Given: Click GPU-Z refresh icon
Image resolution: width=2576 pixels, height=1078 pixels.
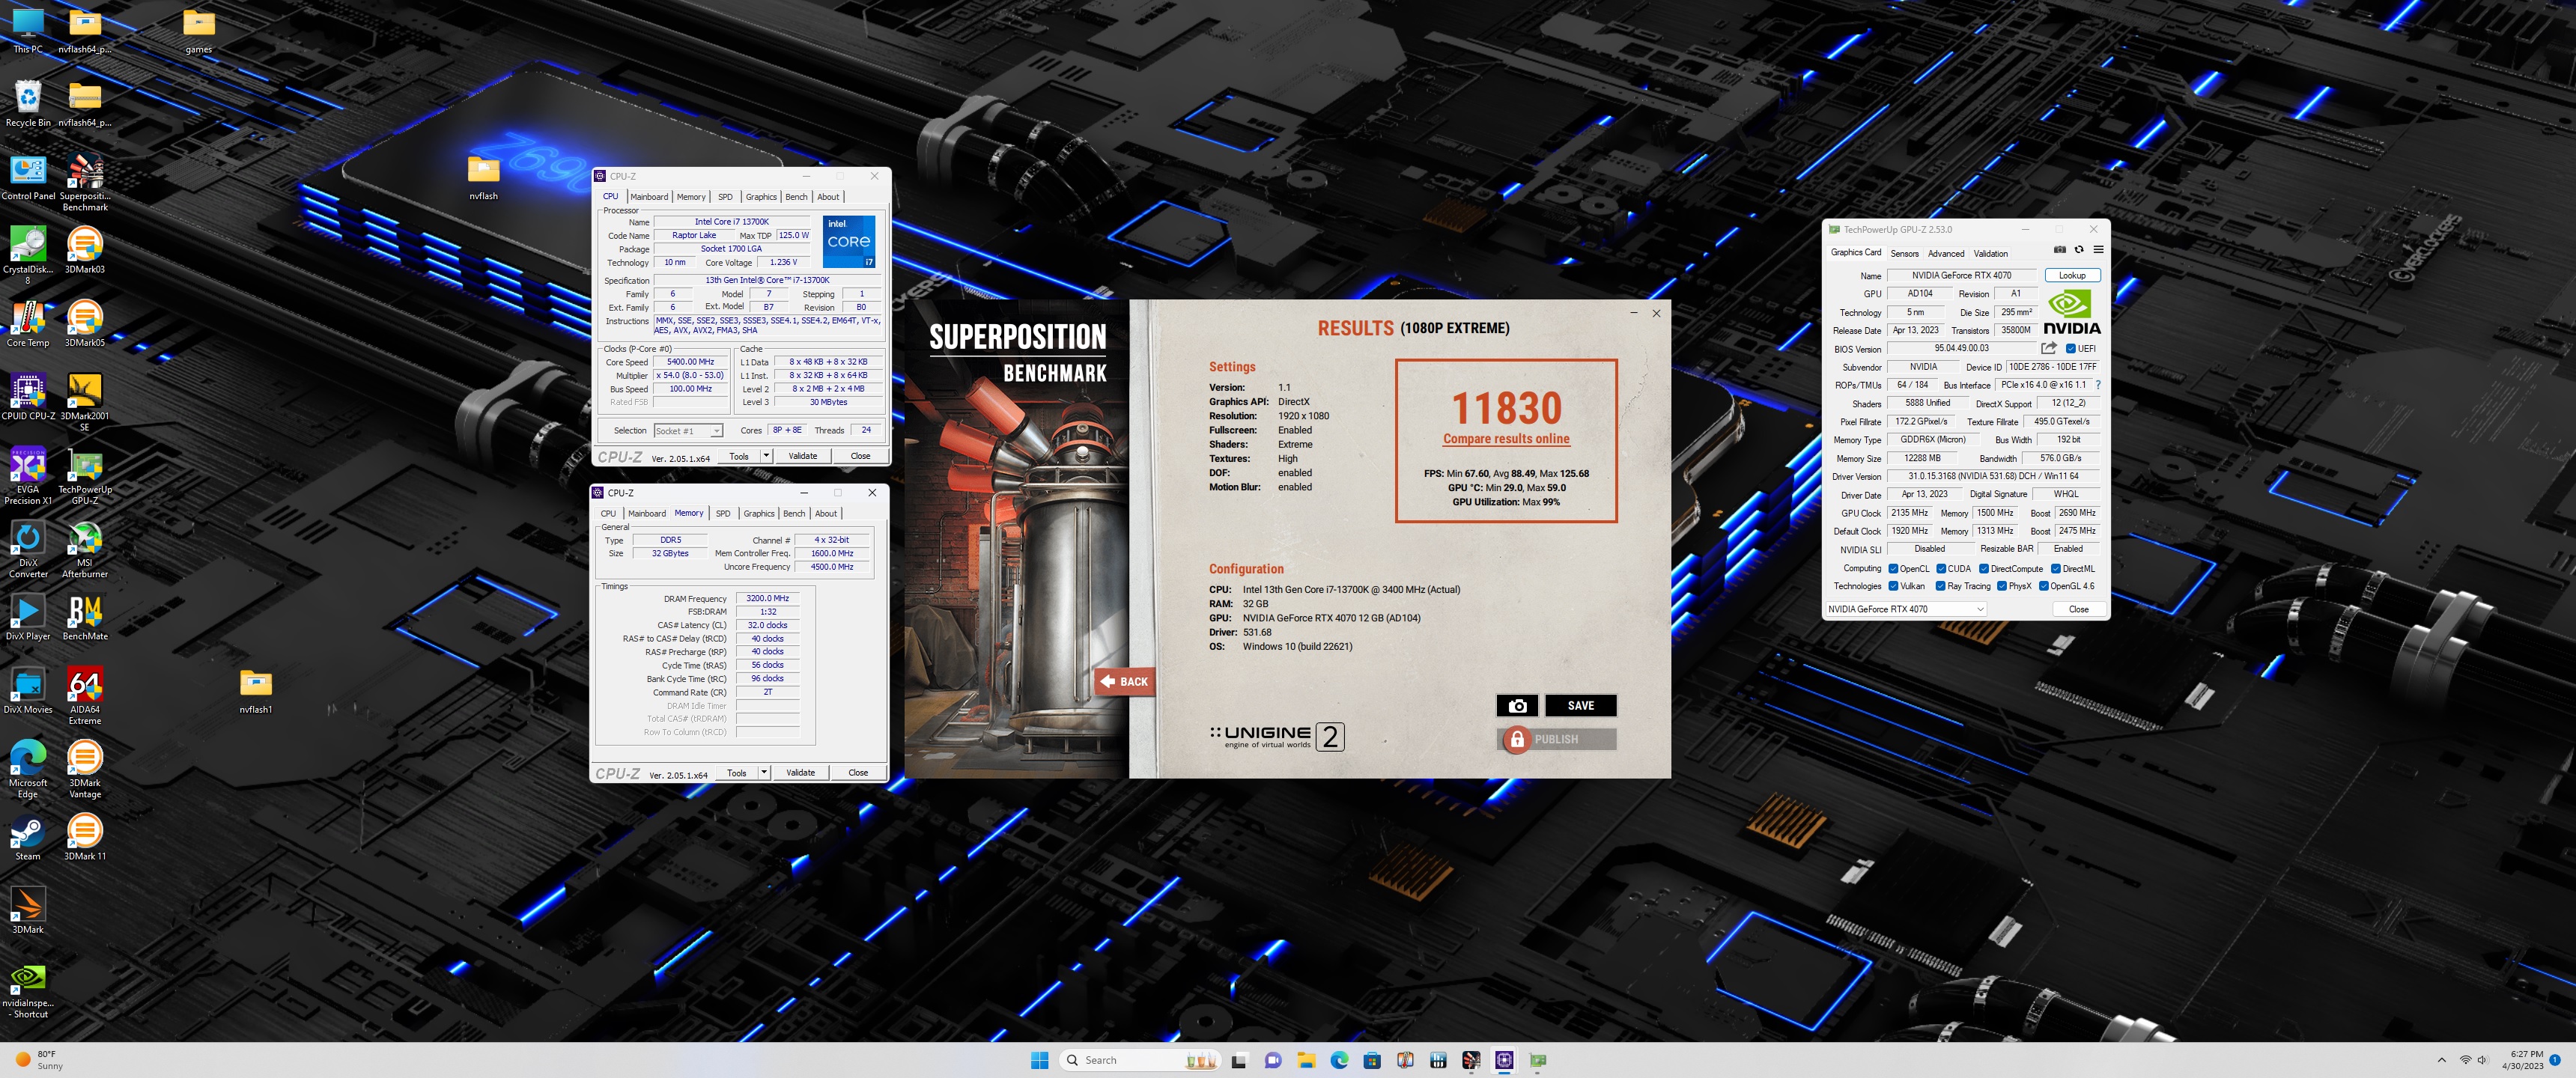Looking at the screenshot, I should [x=2079, y=250].
